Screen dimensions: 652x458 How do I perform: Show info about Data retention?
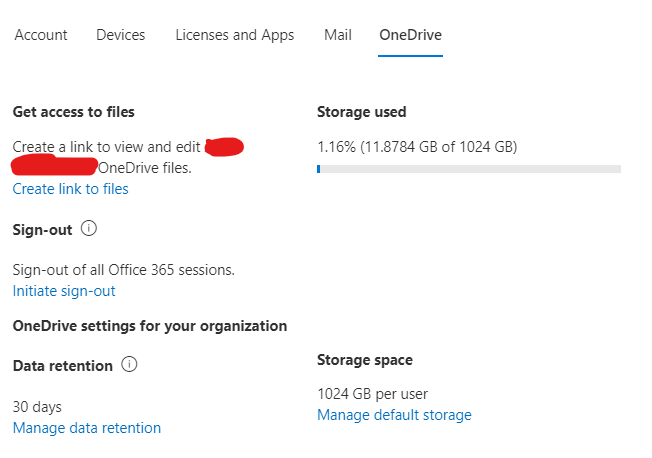point(129,365)
